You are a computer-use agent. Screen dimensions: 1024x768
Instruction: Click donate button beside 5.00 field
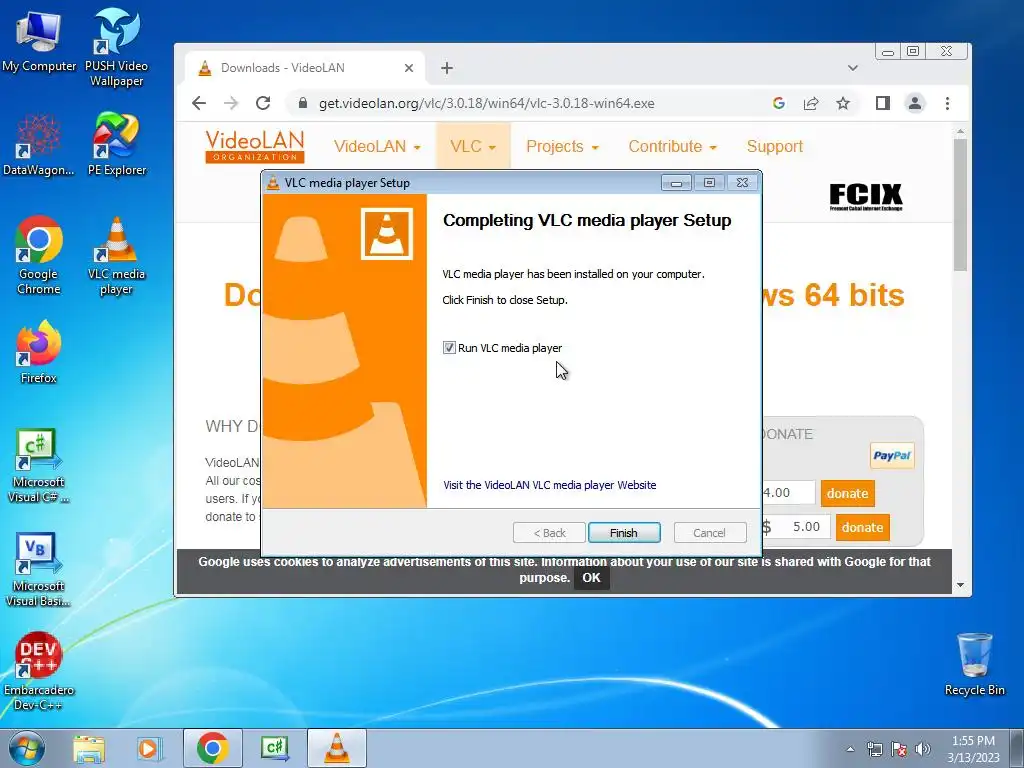coord(862,528)
